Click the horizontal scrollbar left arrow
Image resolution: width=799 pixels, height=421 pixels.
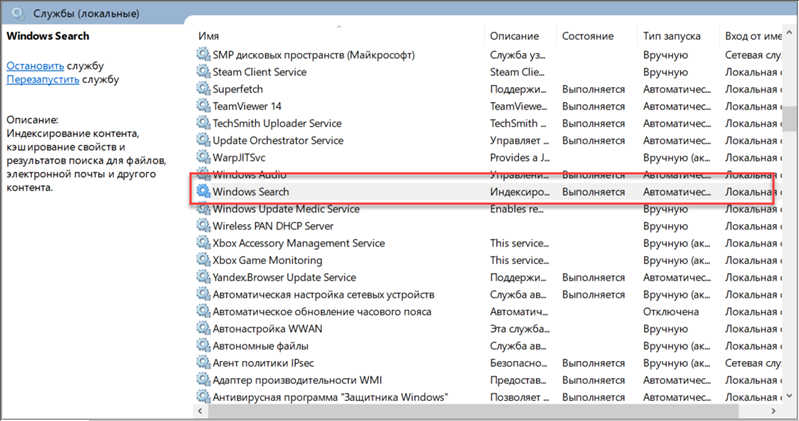point(200,411)
